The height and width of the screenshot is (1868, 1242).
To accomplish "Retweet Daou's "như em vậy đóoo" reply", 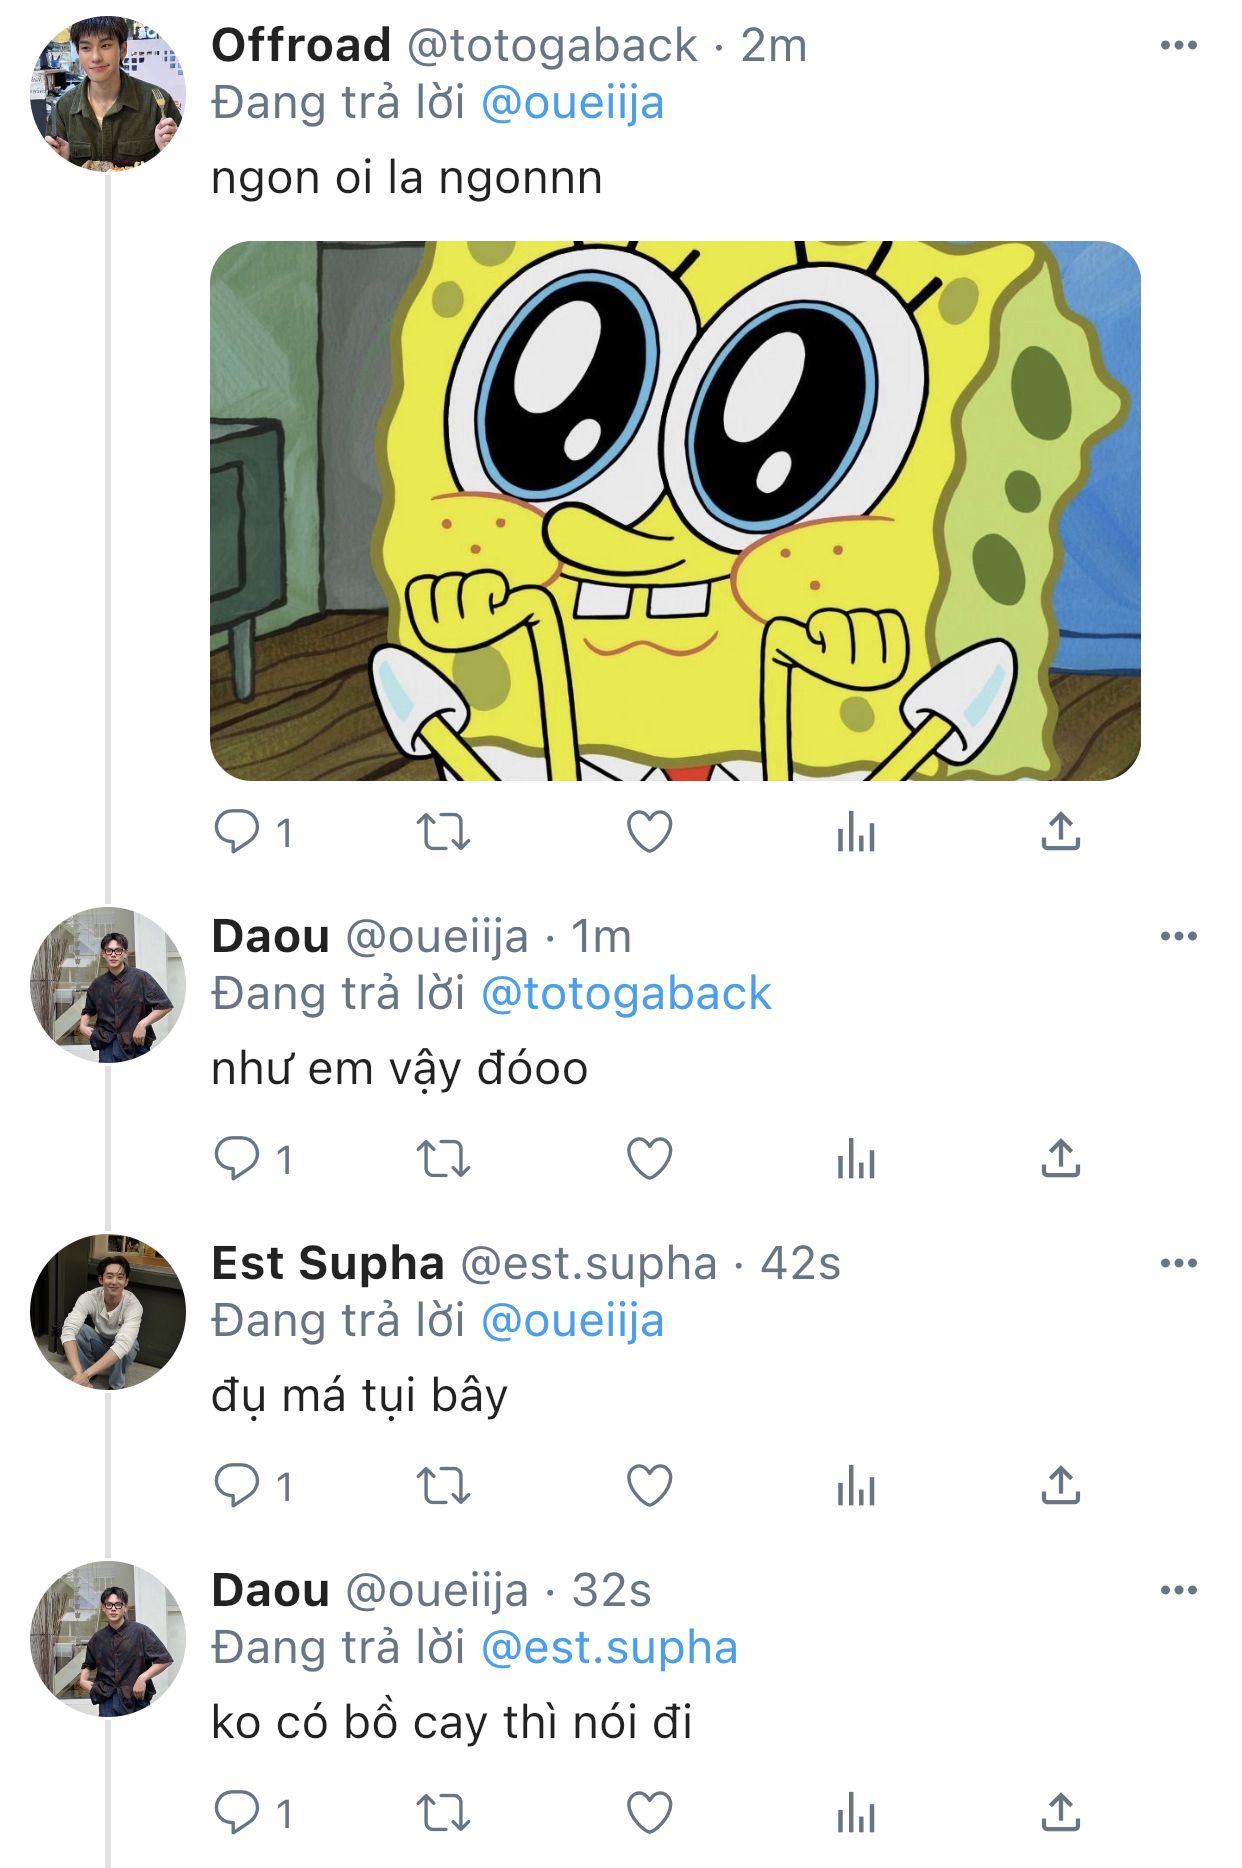I will [x=443, y=1159].
